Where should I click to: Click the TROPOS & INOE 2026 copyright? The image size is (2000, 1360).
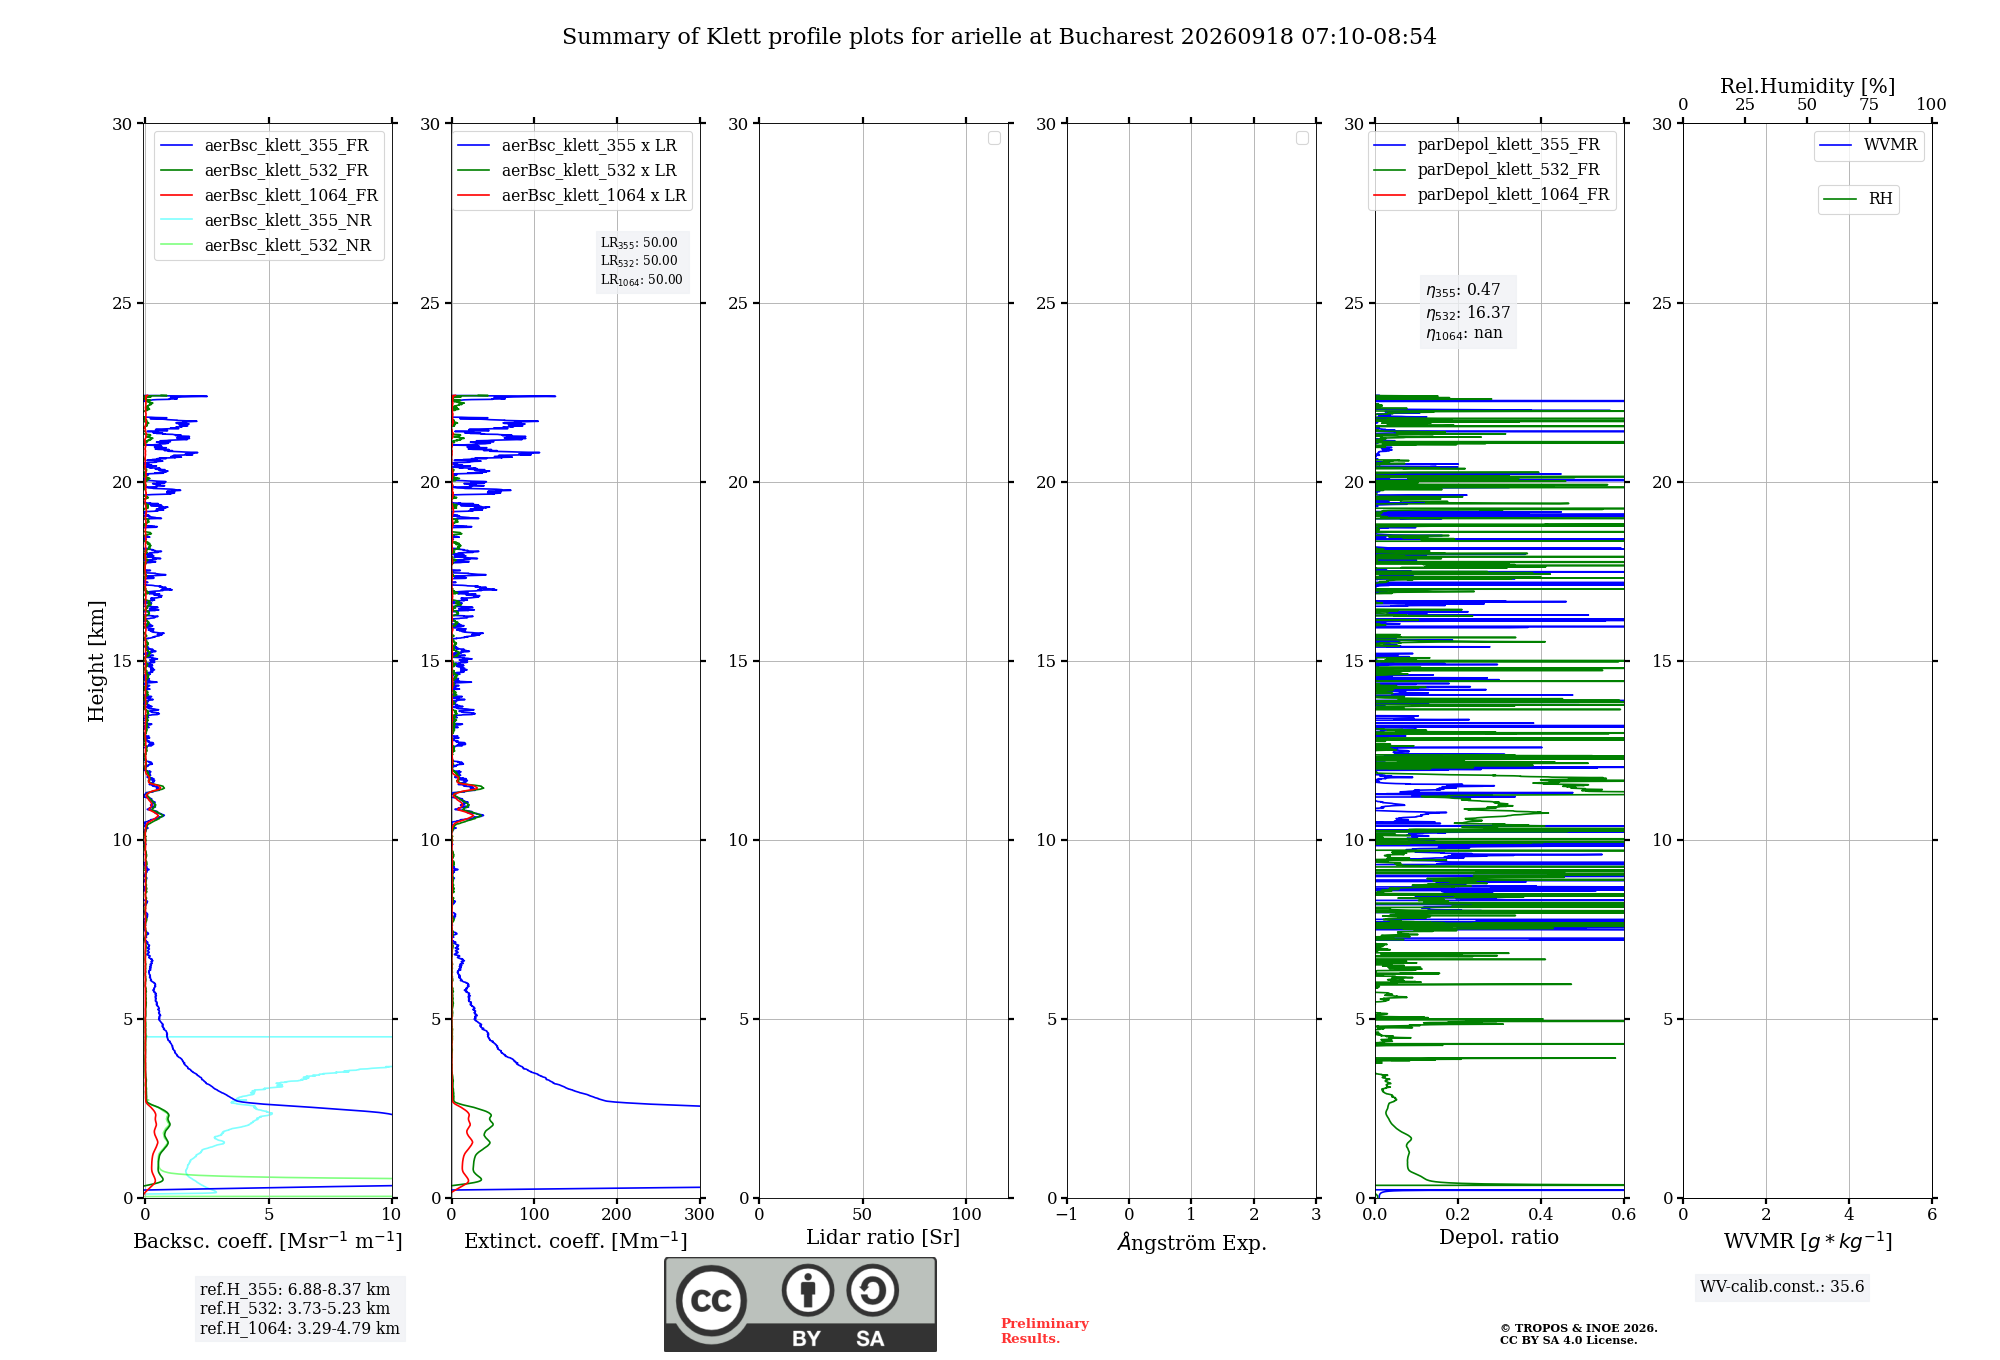pos(1579,1328)
